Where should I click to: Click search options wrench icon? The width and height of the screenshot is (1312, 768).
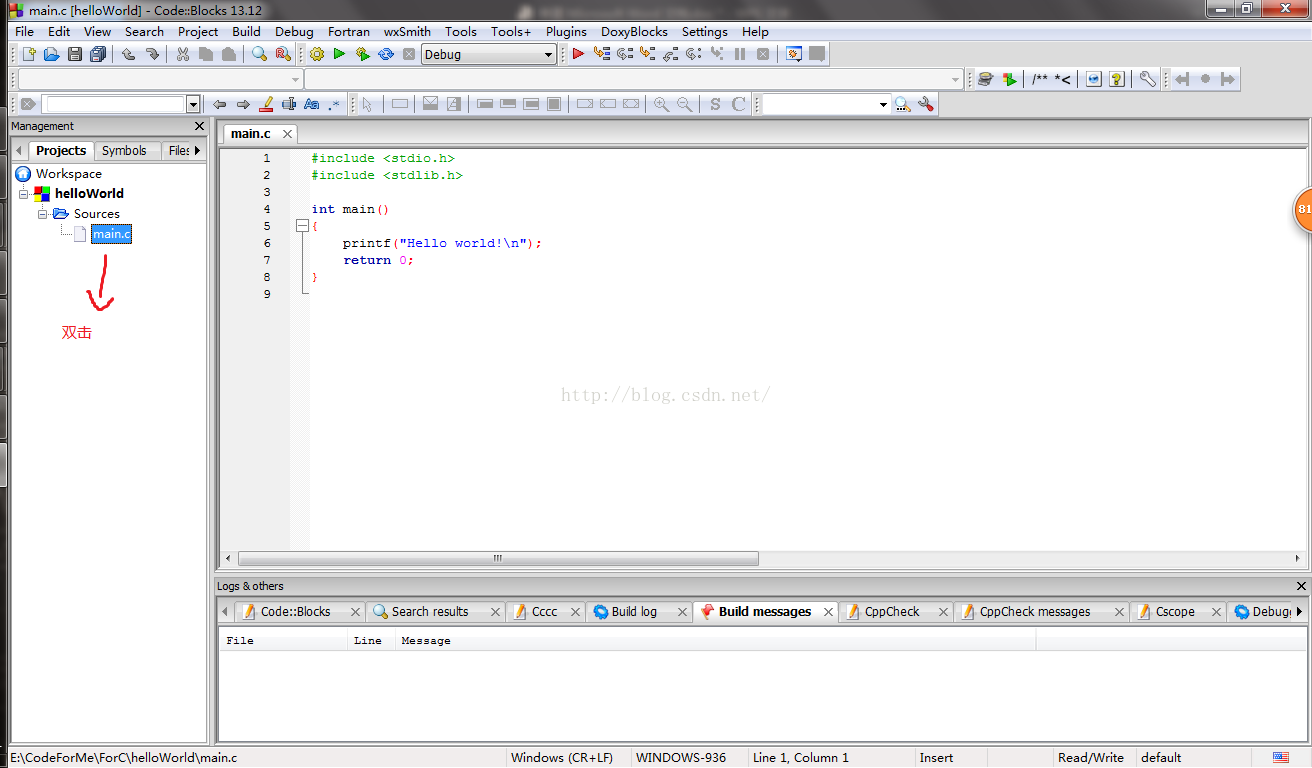(926, 104)
